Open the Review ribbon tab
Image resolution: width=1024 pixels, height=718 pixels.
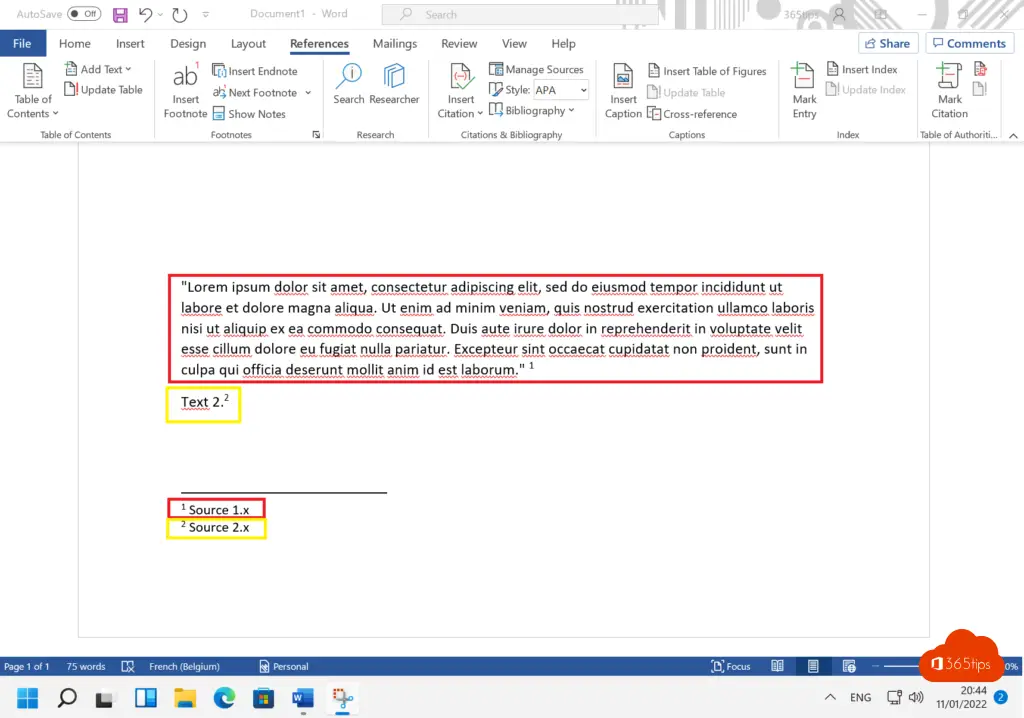tap(459, 43)
